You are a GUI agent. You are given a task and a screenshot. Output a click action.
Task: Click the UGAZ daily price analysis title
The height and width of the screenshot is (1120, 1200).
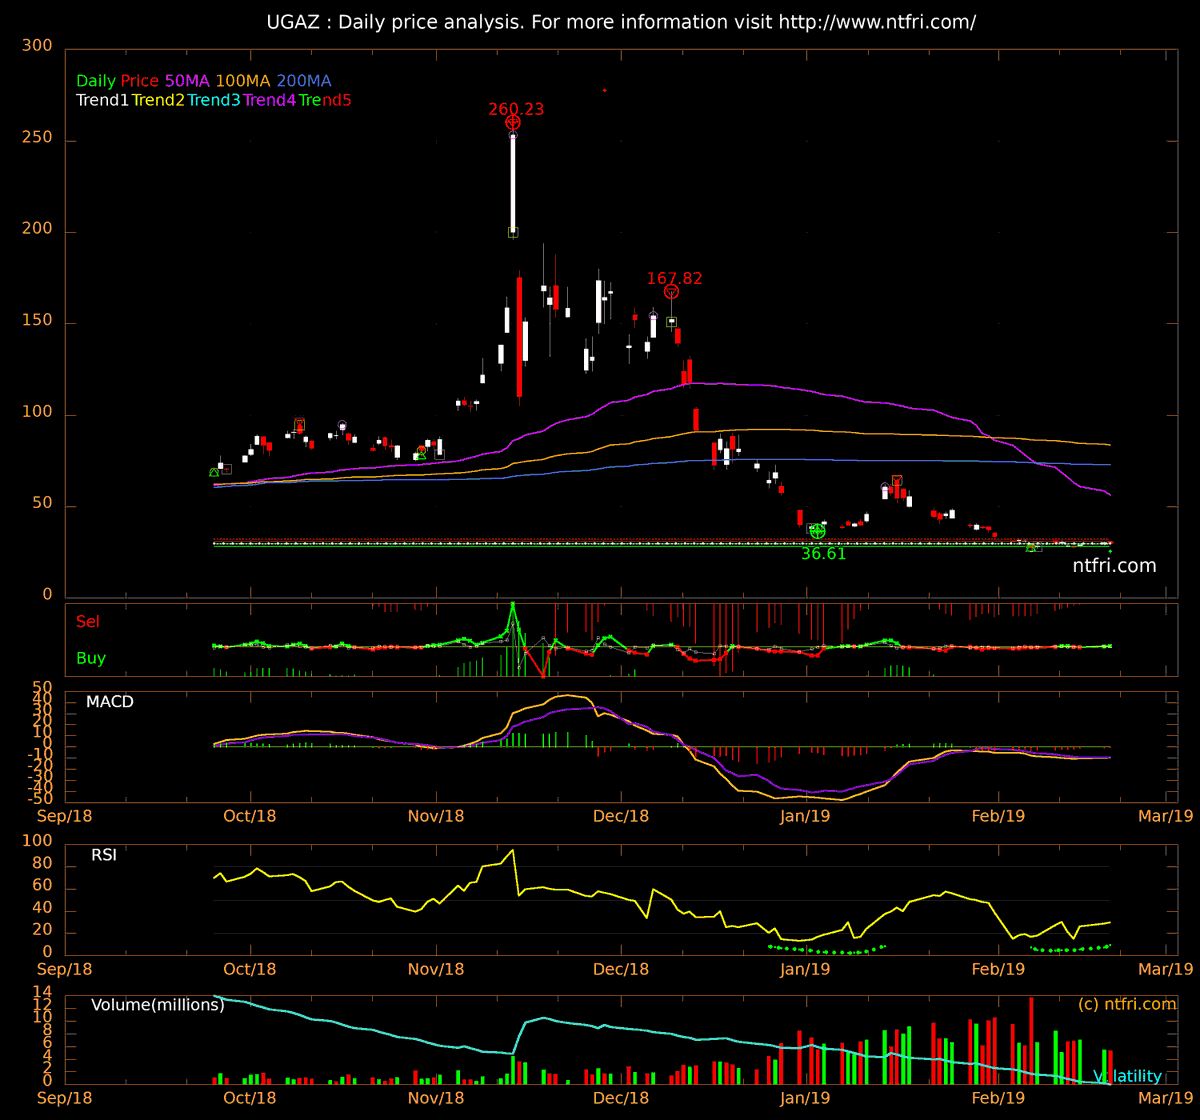[621, 21]
